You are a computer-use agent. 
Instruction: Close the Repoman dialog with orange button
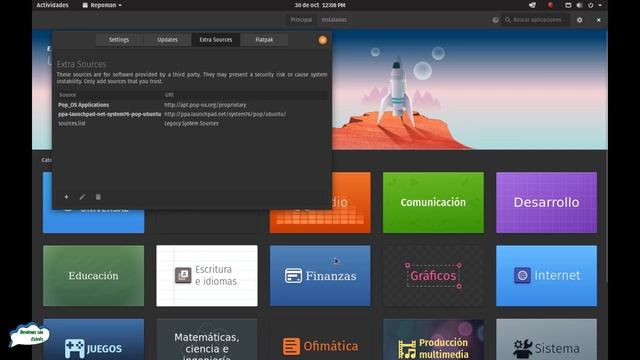pos(322,40)
